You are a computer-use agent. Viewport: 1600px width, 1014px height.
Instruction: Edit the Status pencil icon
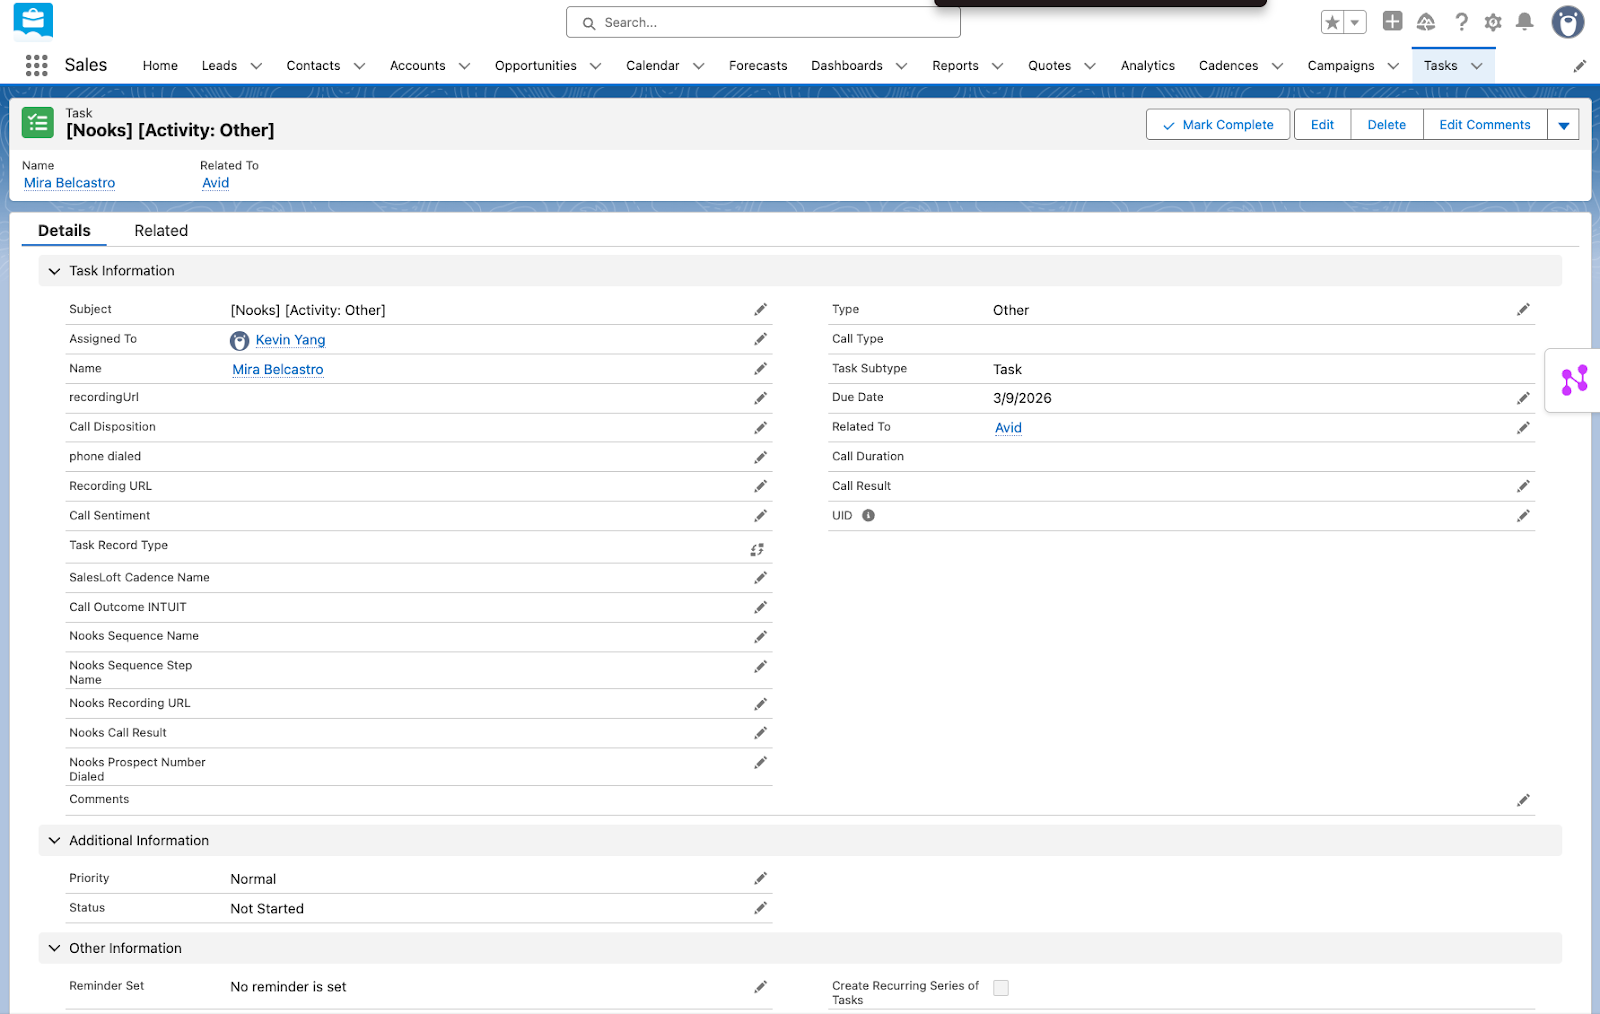[x=760, y=908]
